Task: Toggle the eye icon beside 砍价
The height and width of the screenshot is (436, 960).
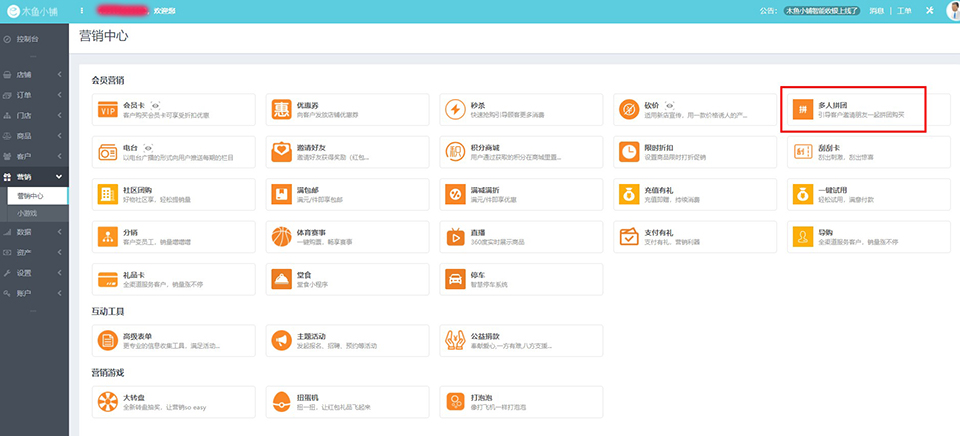Action: (669, 104)
